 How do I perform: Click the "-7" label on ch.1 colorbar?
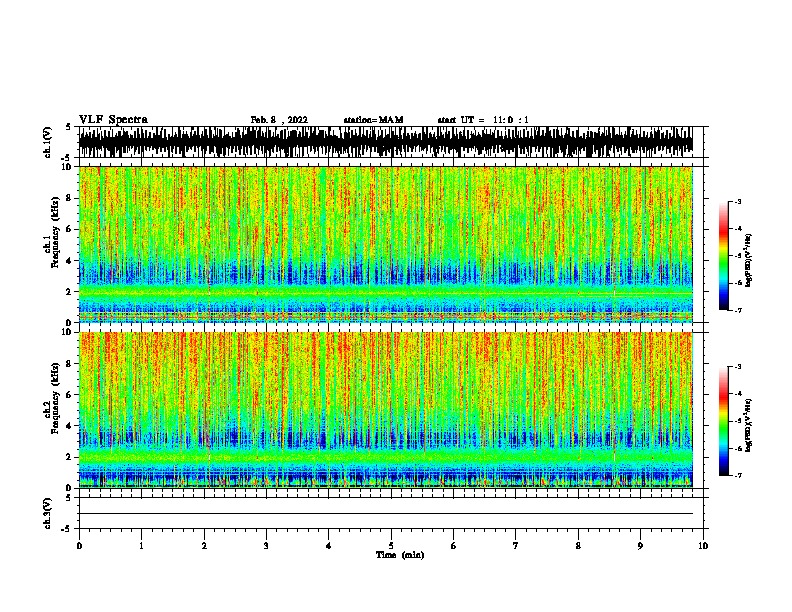(x=738, y=310)
